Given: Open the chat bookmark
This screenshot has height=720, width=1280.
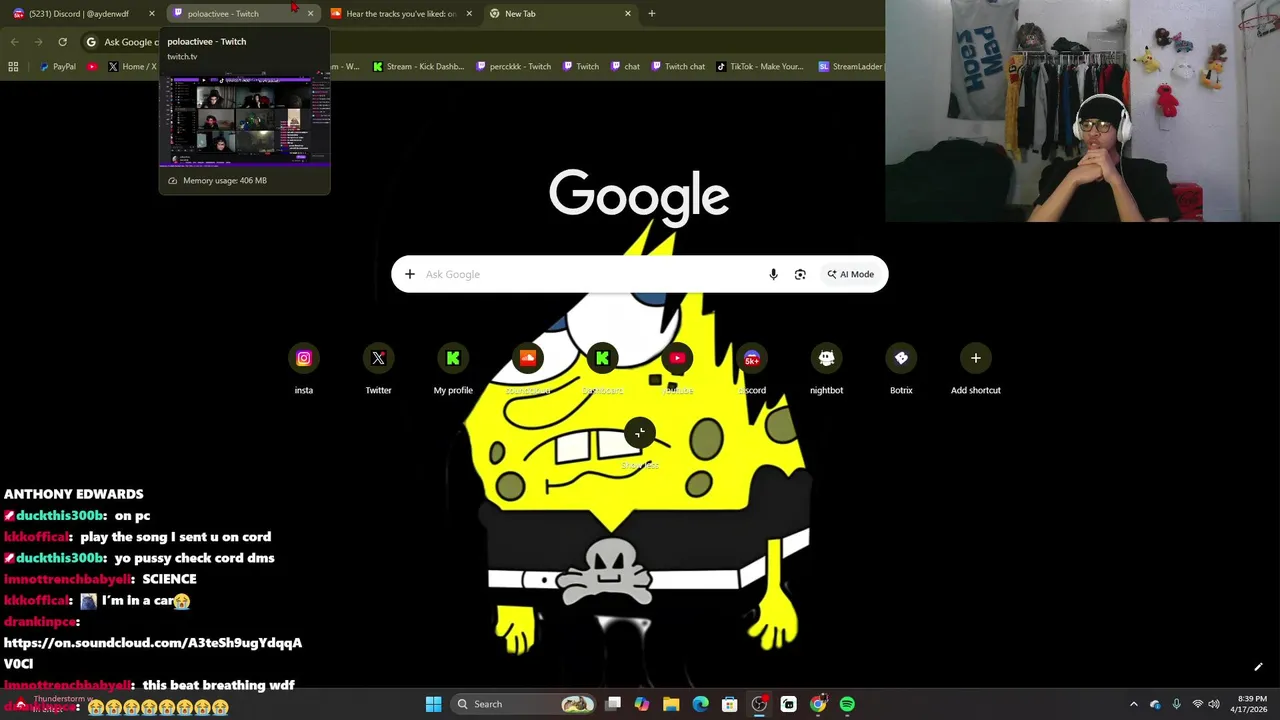Looking at the screenshot, I should click(624, 67).
